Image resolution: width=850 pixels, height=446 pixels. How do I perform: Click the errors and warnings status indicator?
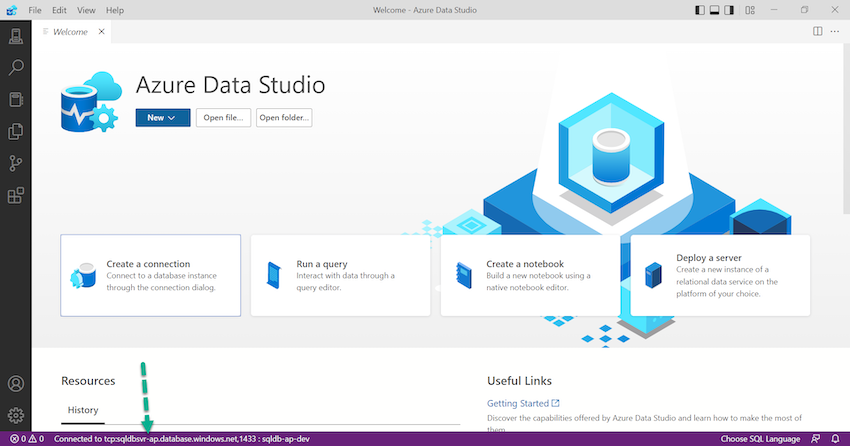point(27,439)
